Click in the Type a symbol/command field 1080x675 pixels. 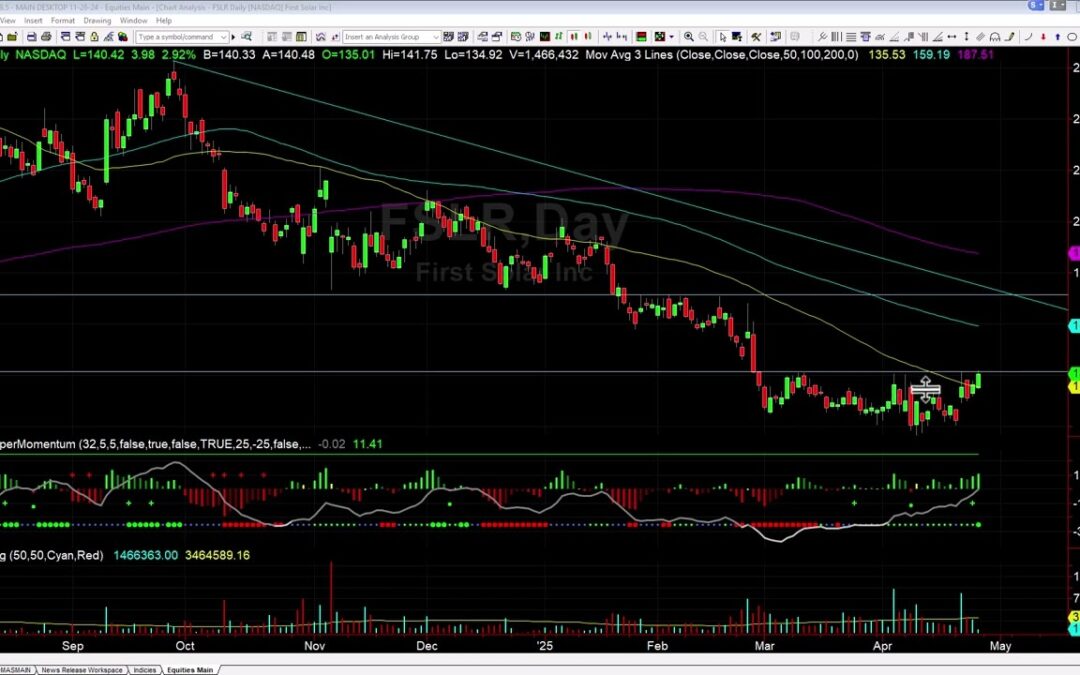[177, 37]
